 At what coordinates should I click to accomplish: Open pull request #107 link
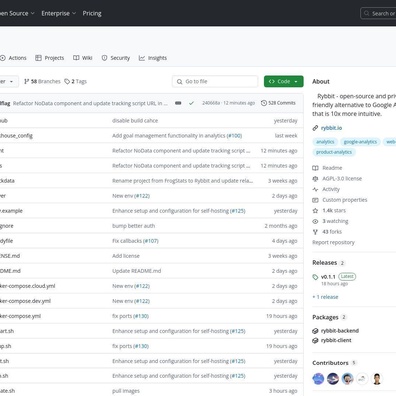click(x=151, y=241)
